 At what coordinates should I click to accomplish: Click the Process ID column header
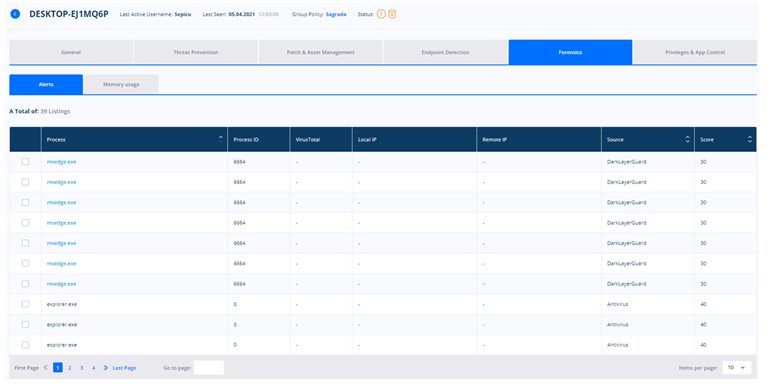point(259,139)
